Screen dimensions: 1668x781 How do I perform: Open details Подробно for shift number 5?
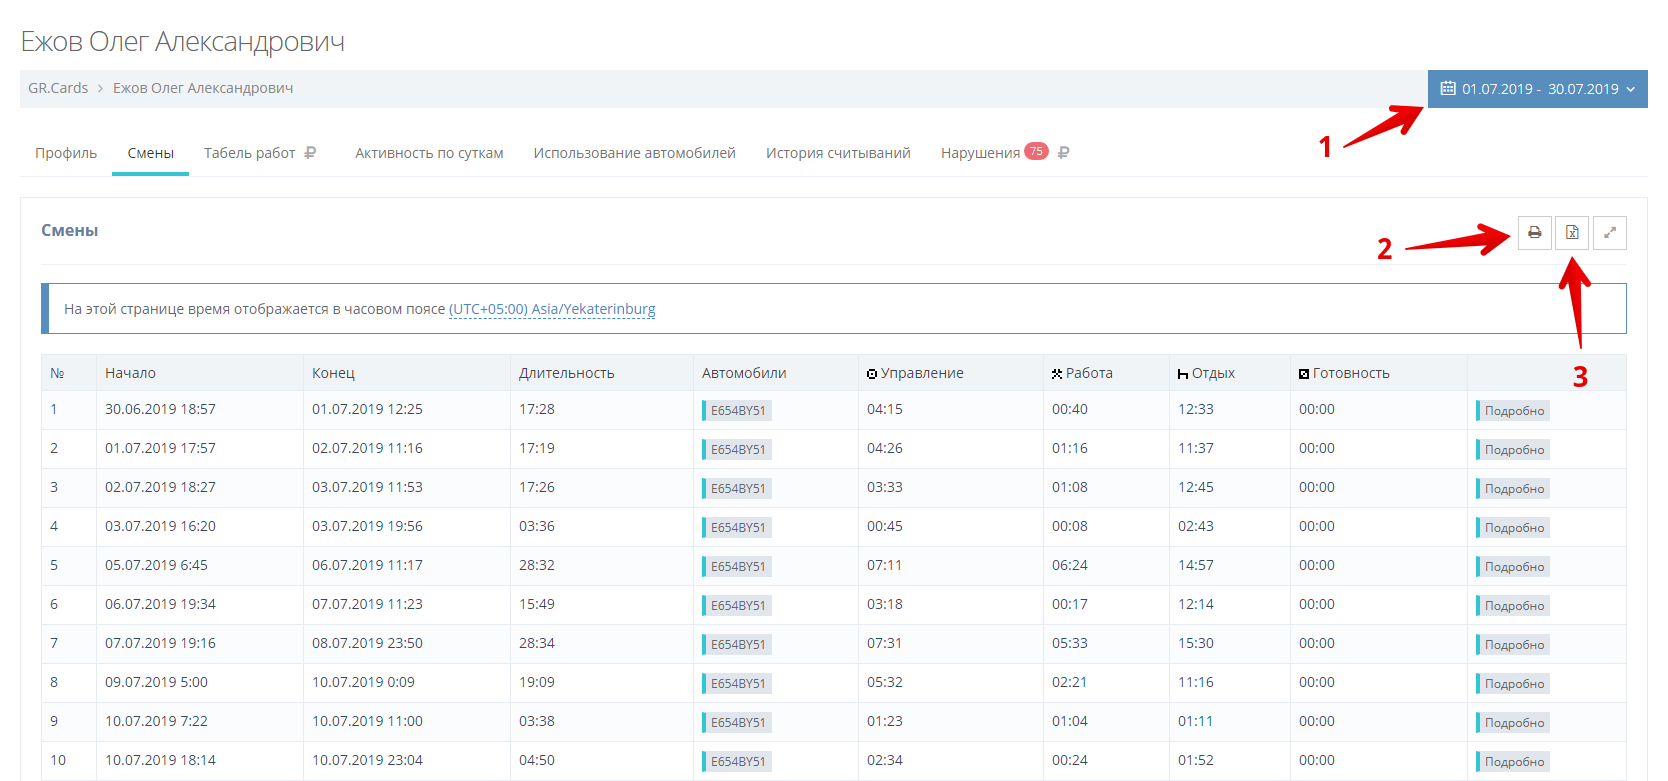point(1513,566)
